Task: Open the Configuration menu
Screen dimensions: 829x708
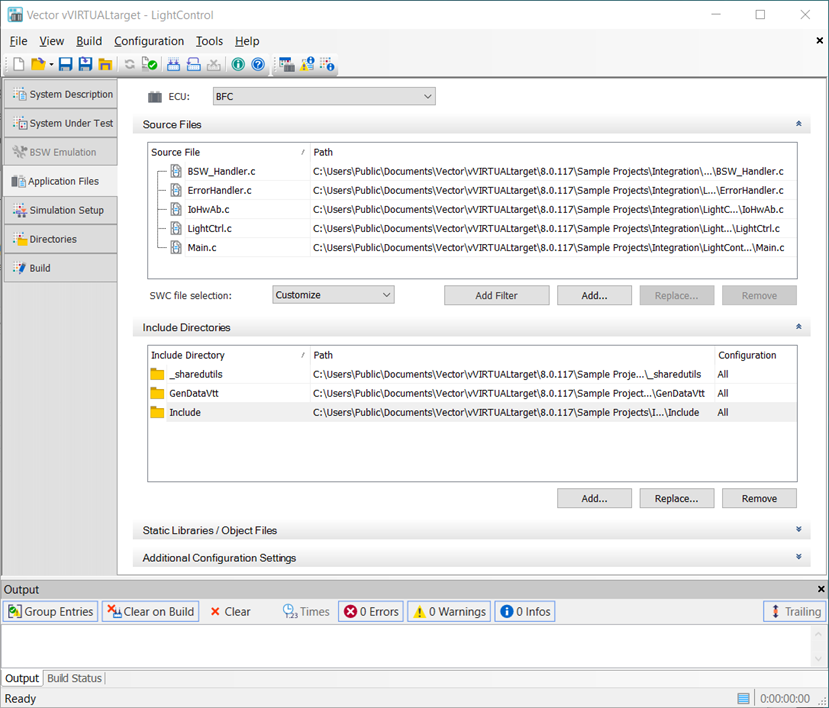Action: pyautogui.click(x=149, y=41)
